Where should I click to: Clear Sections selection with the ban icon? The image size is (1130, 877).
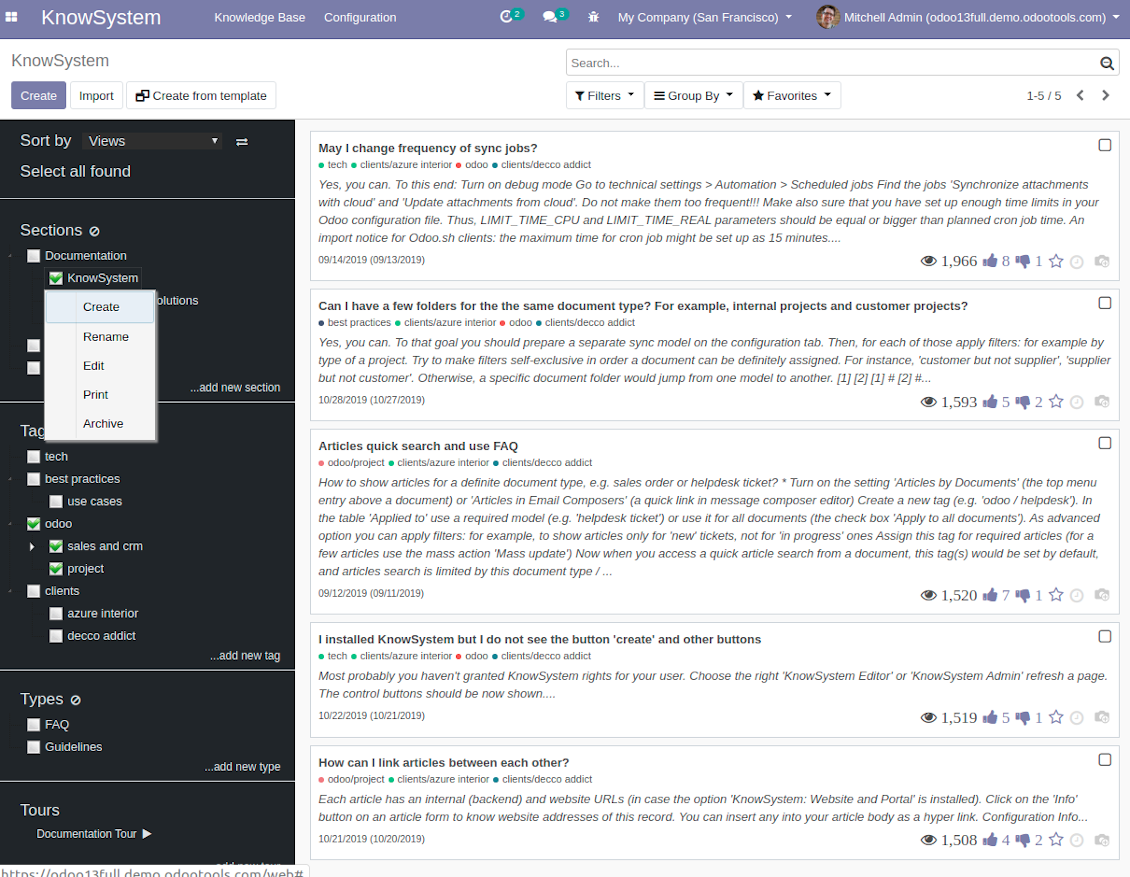94,231
